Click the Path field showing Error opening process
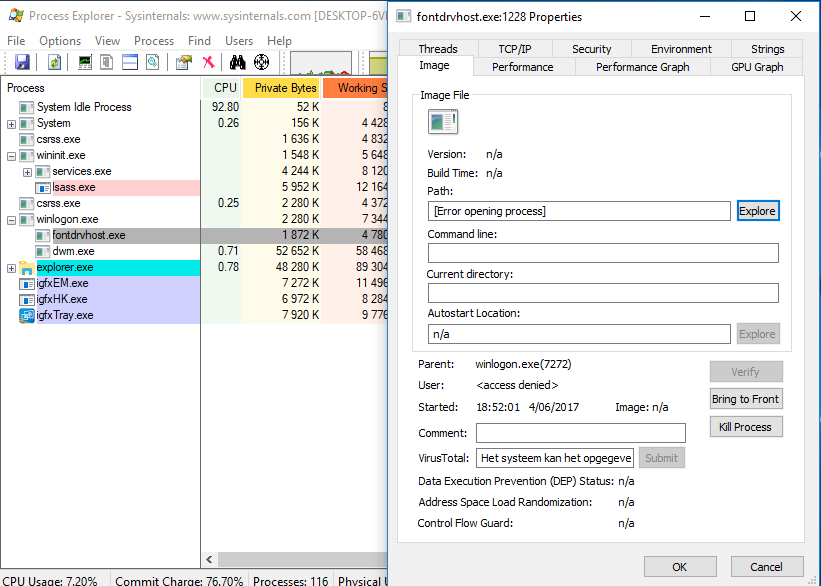This screenshot has height=586, width=821. coord(579,211)
